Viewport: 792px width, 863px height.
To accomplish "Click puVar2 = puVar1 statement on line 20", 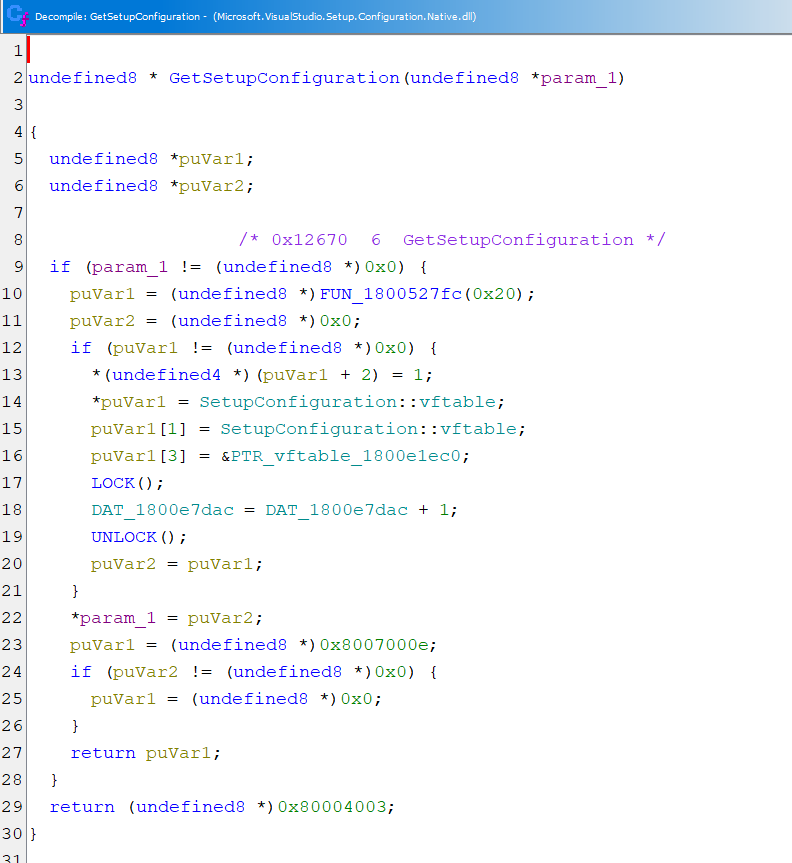I will point(176,564).
